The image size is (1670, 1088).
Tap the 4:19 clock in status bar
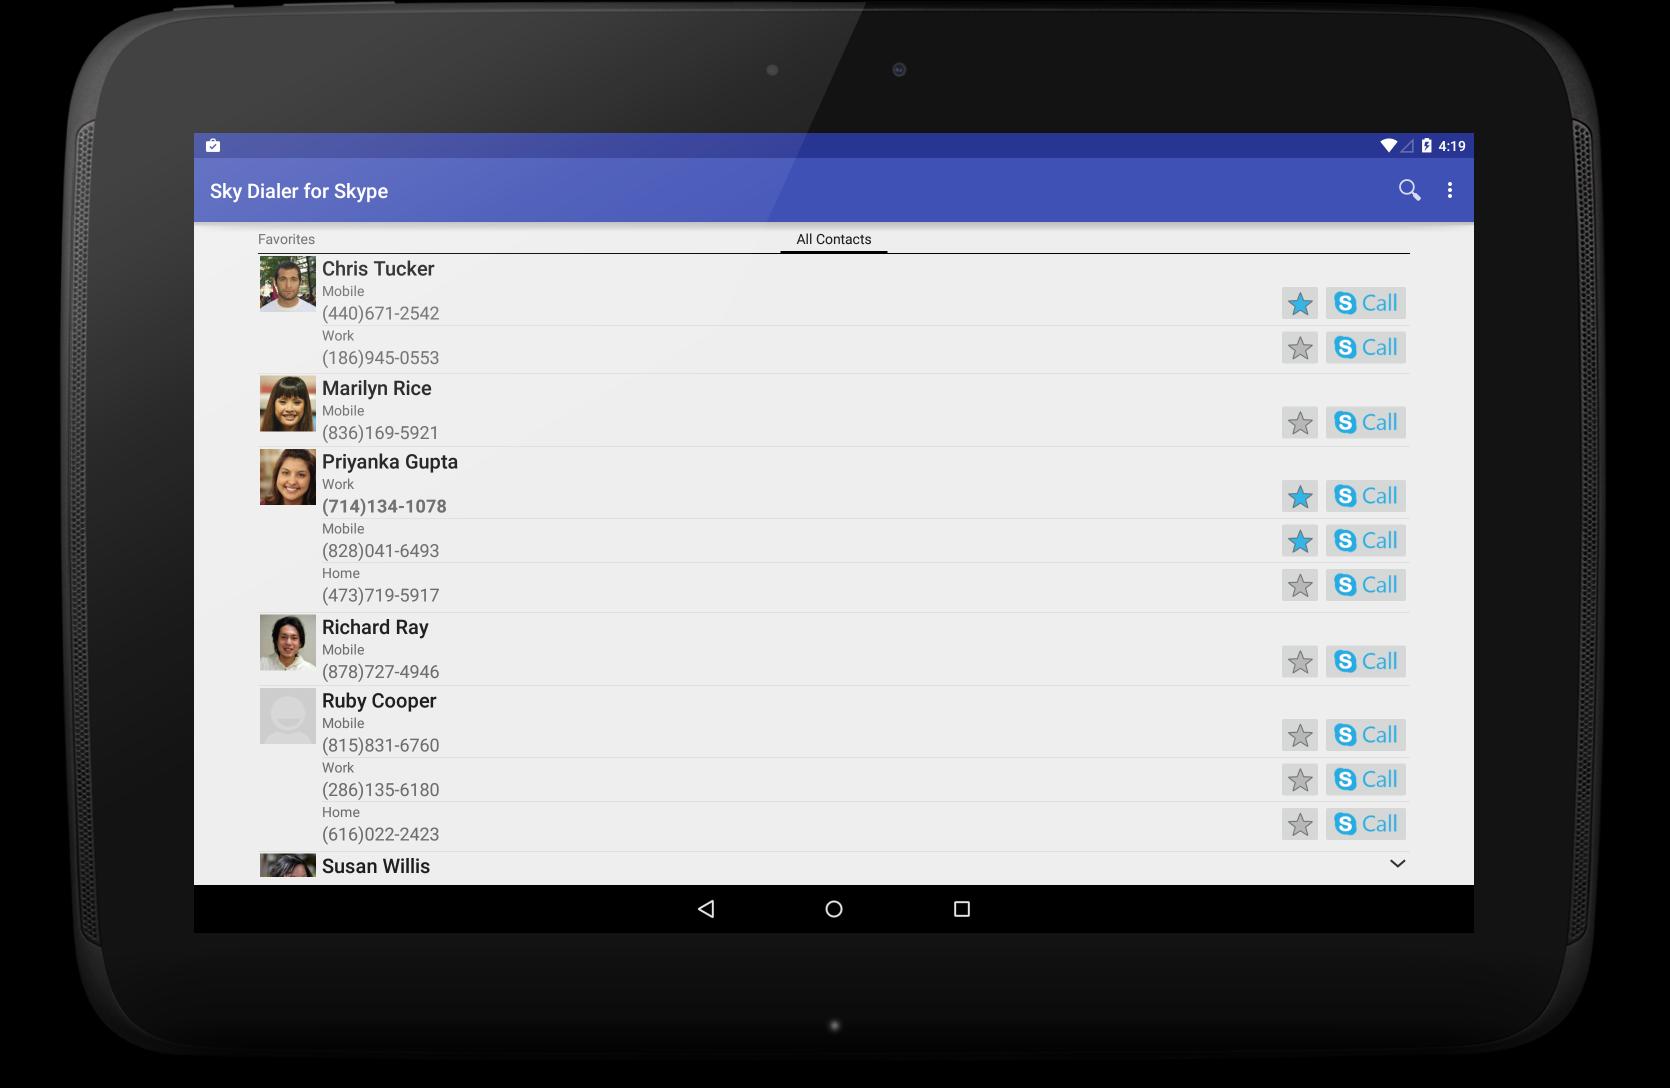(1452, 146)
